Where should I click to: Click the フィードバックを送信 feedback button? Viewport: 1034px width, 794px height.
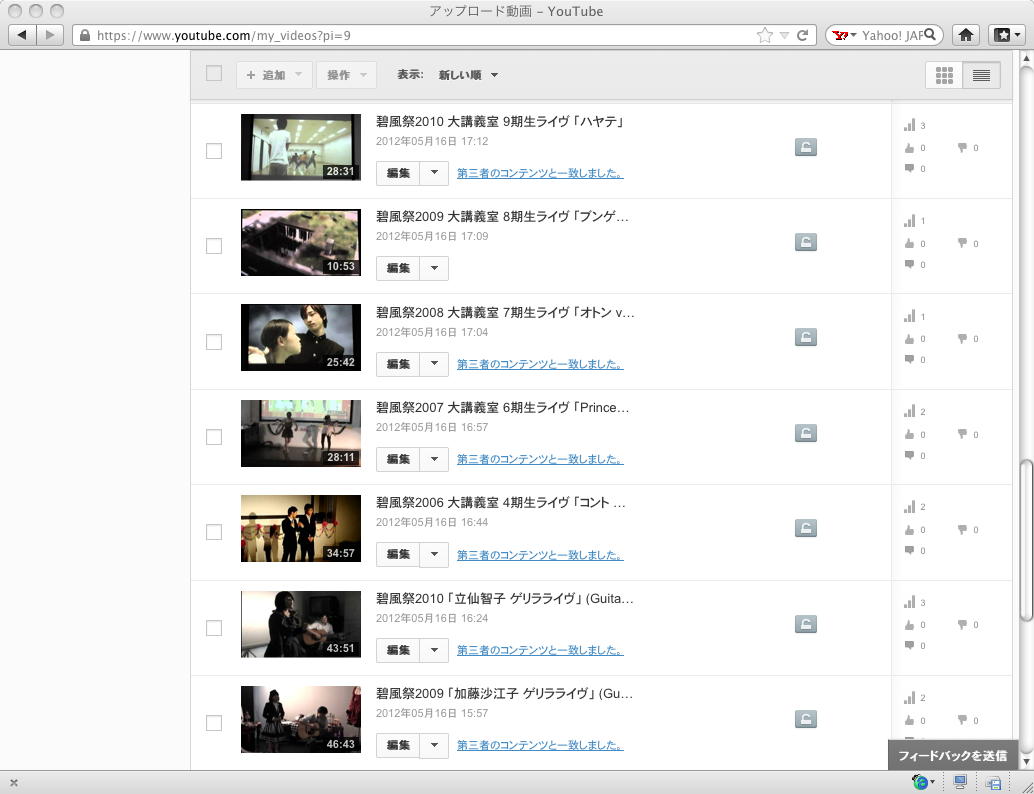pos(952,756)
